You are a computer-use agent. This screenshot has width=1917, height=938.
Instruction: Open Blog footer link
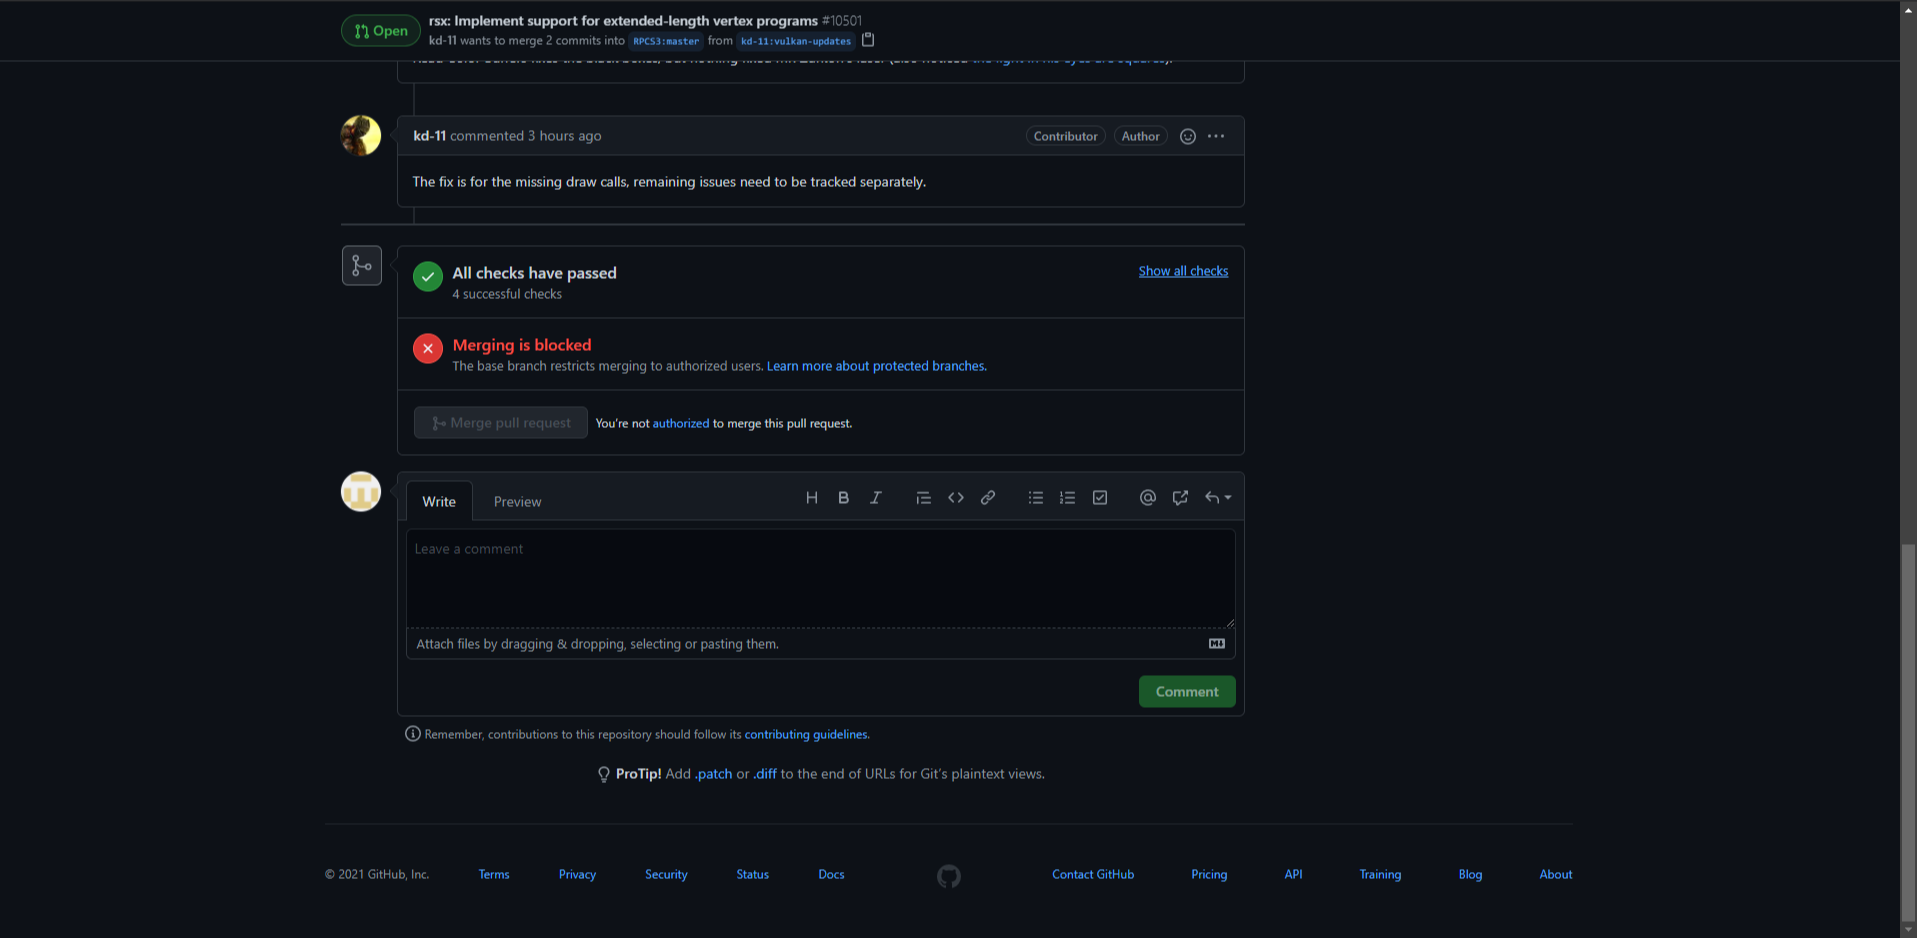point(1470,874)
